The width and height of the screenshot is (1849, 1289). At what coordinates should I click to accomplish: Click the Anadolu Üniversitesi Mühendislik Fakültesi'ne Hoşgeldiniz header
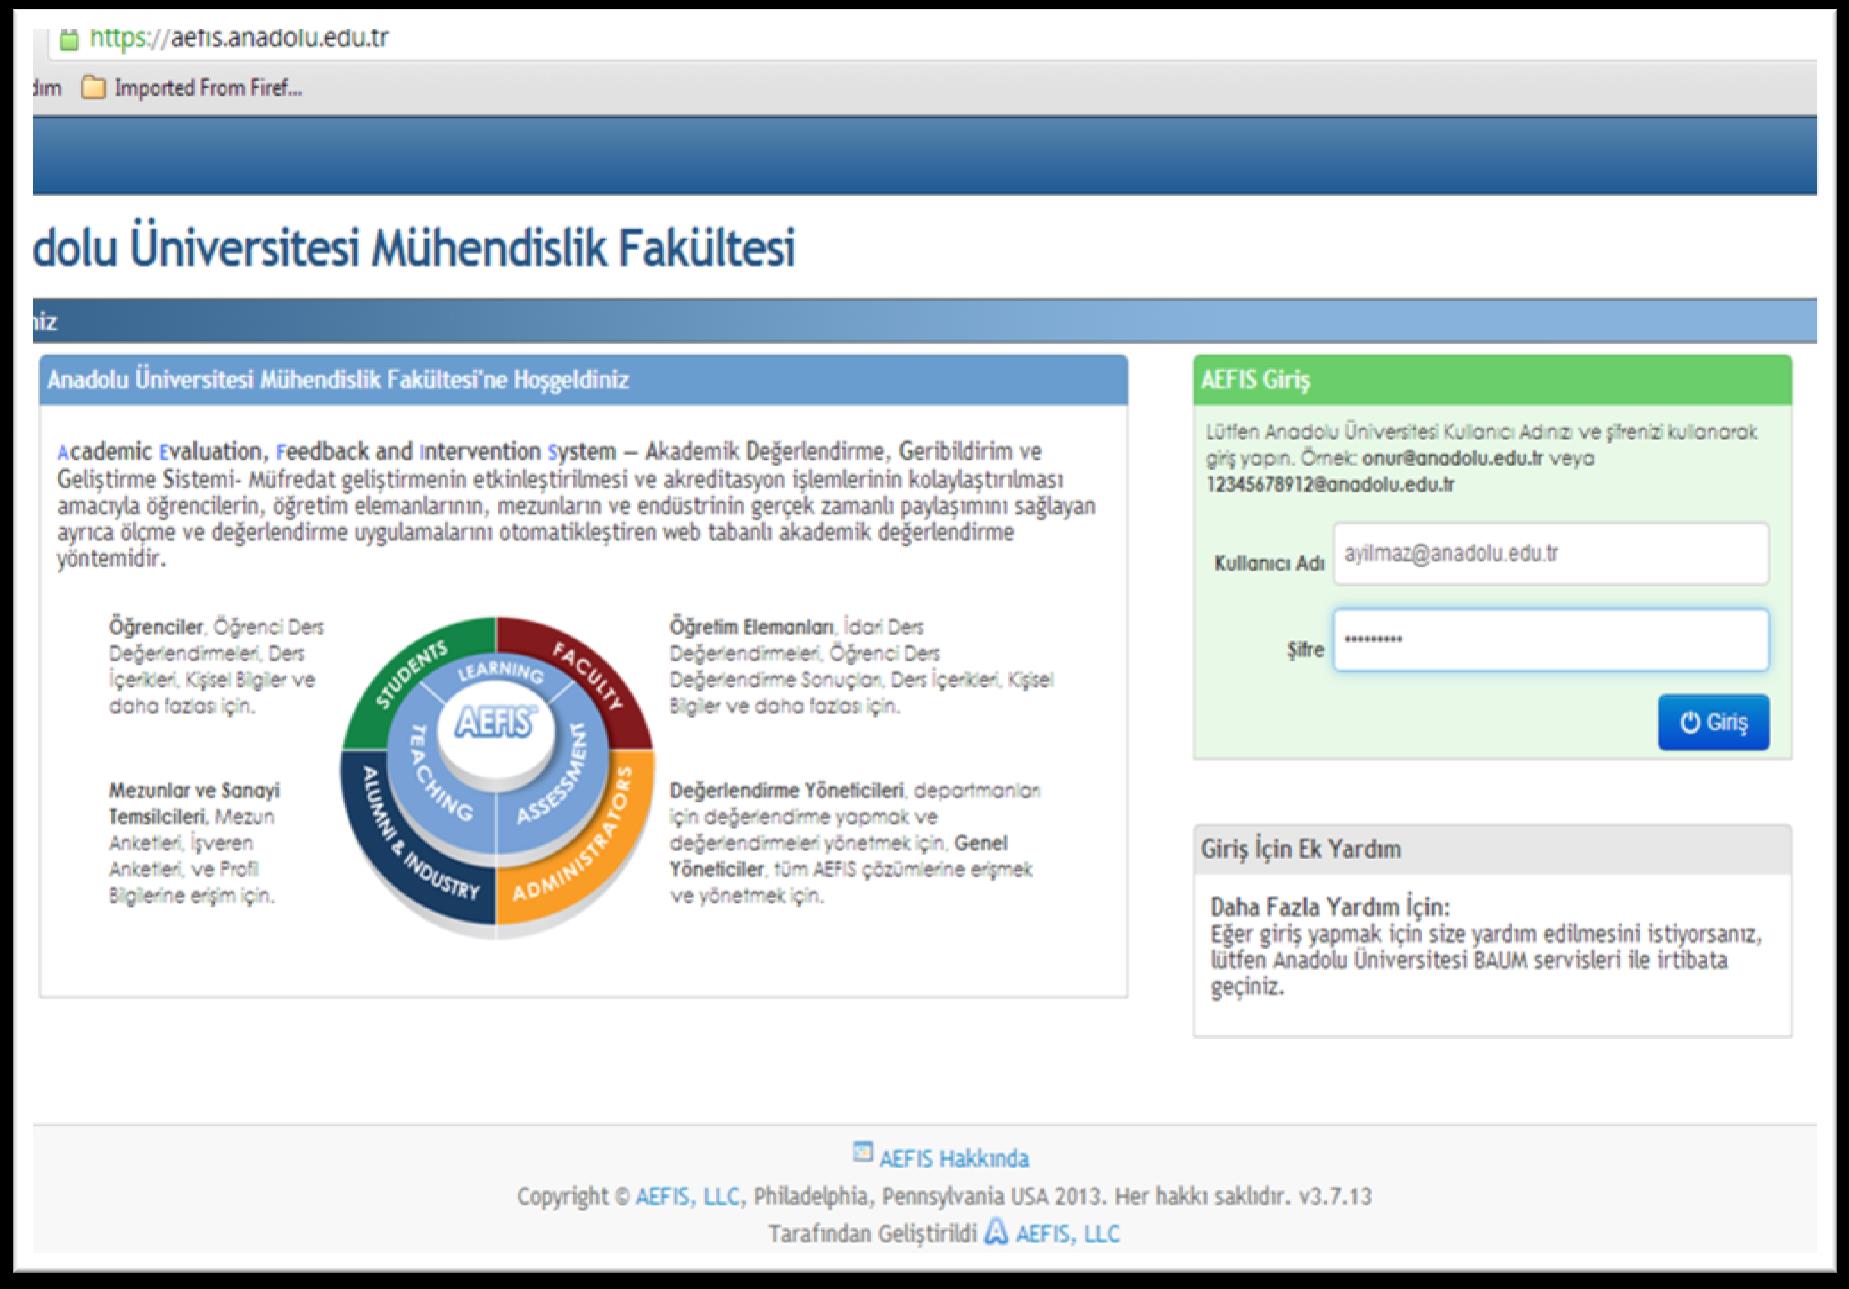(x=583, y=380)
